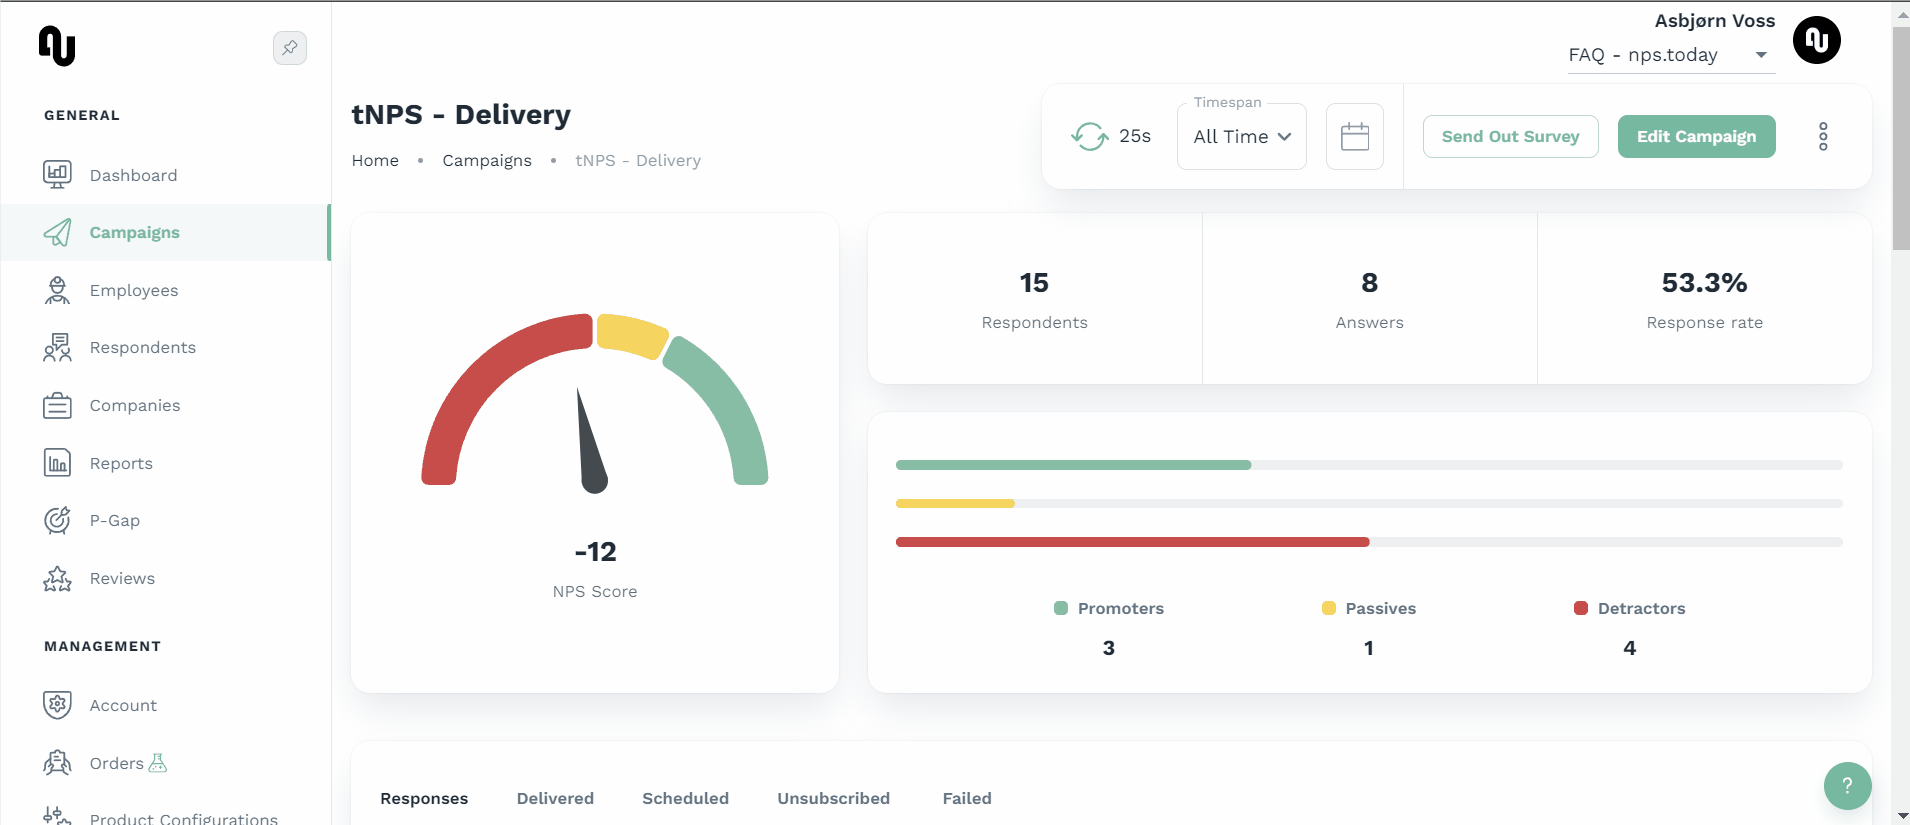Click the Send Out Survey button

point(1510,137)
